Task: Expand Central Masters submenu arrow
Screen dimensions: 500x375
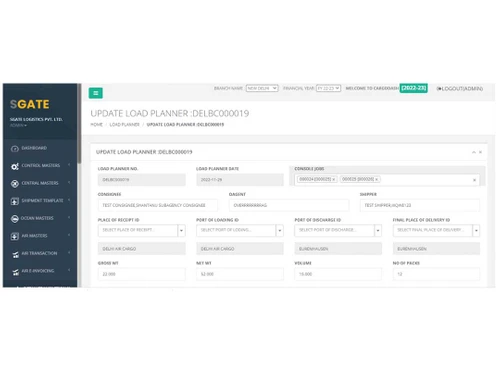Action: (69, 182)
